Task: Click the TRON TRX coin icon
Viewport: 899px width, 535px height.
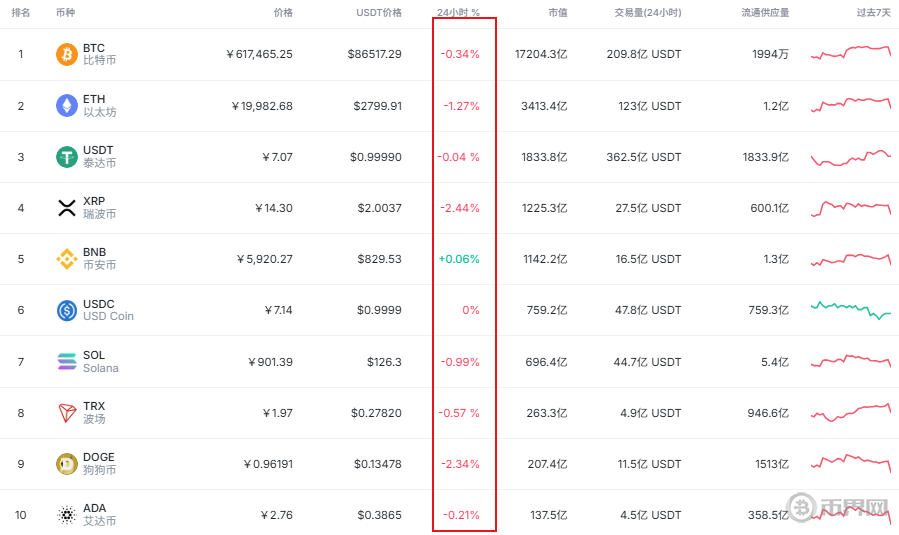Action: 67,413
